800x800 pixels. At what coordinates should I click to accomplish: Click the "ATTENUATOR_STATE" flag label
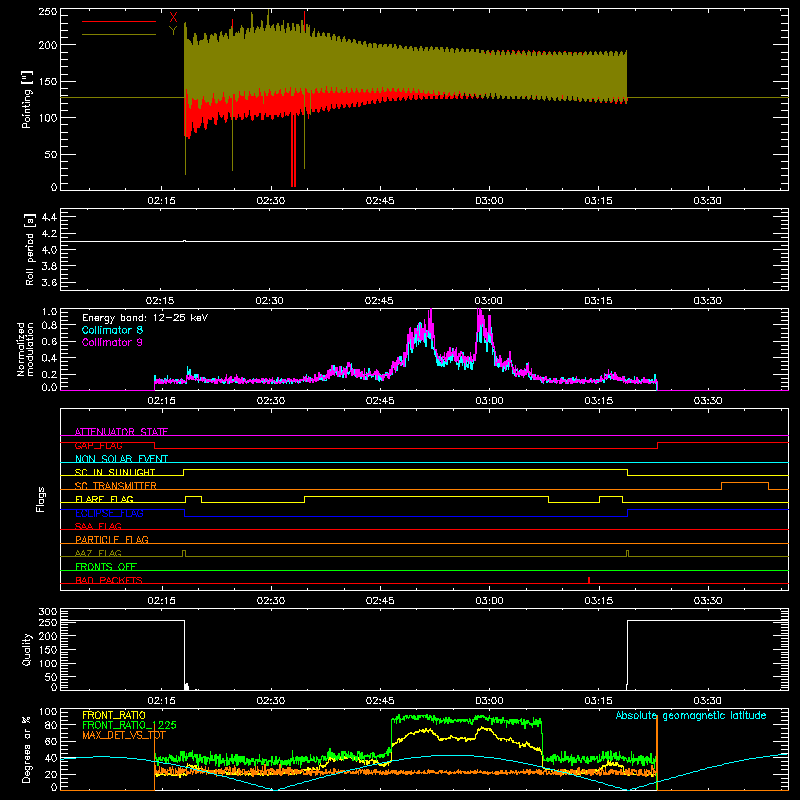[x=121, y=432]
